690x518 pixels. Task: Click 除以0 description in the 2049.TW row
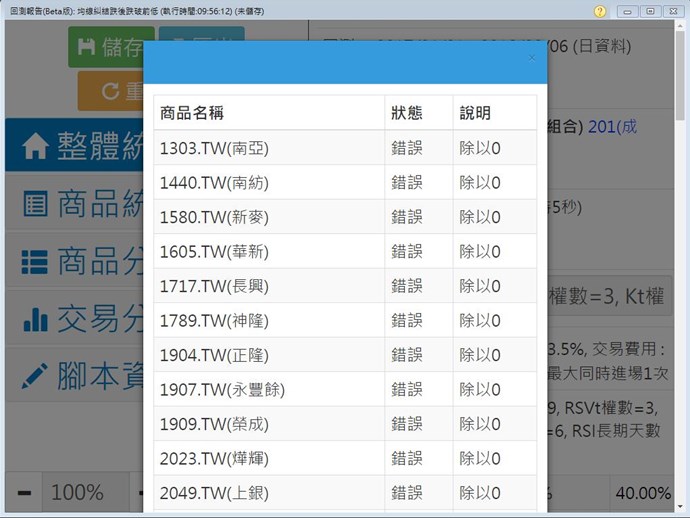(480, 493)
